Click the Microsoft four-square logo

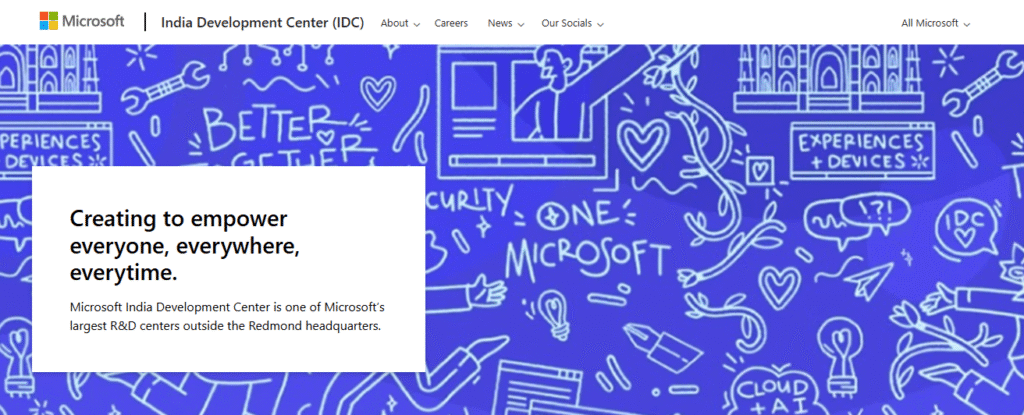coord(48,22)
